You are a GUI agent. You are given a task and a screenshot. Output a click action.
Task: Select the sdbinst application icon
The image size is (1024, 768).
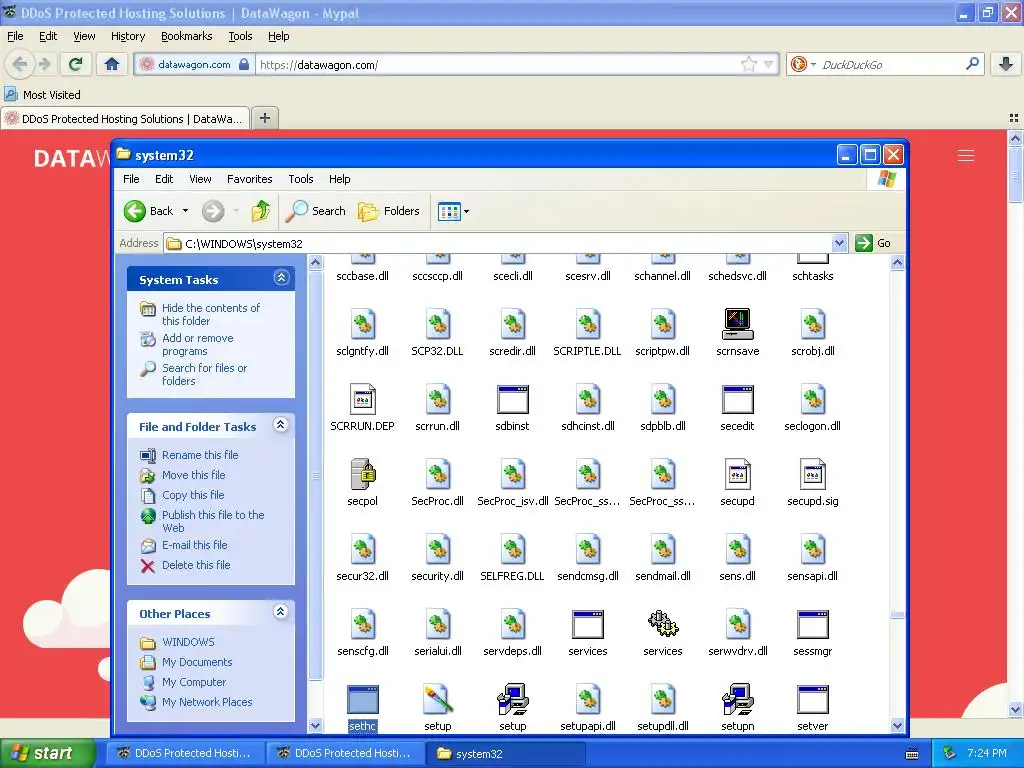[513, 399]
